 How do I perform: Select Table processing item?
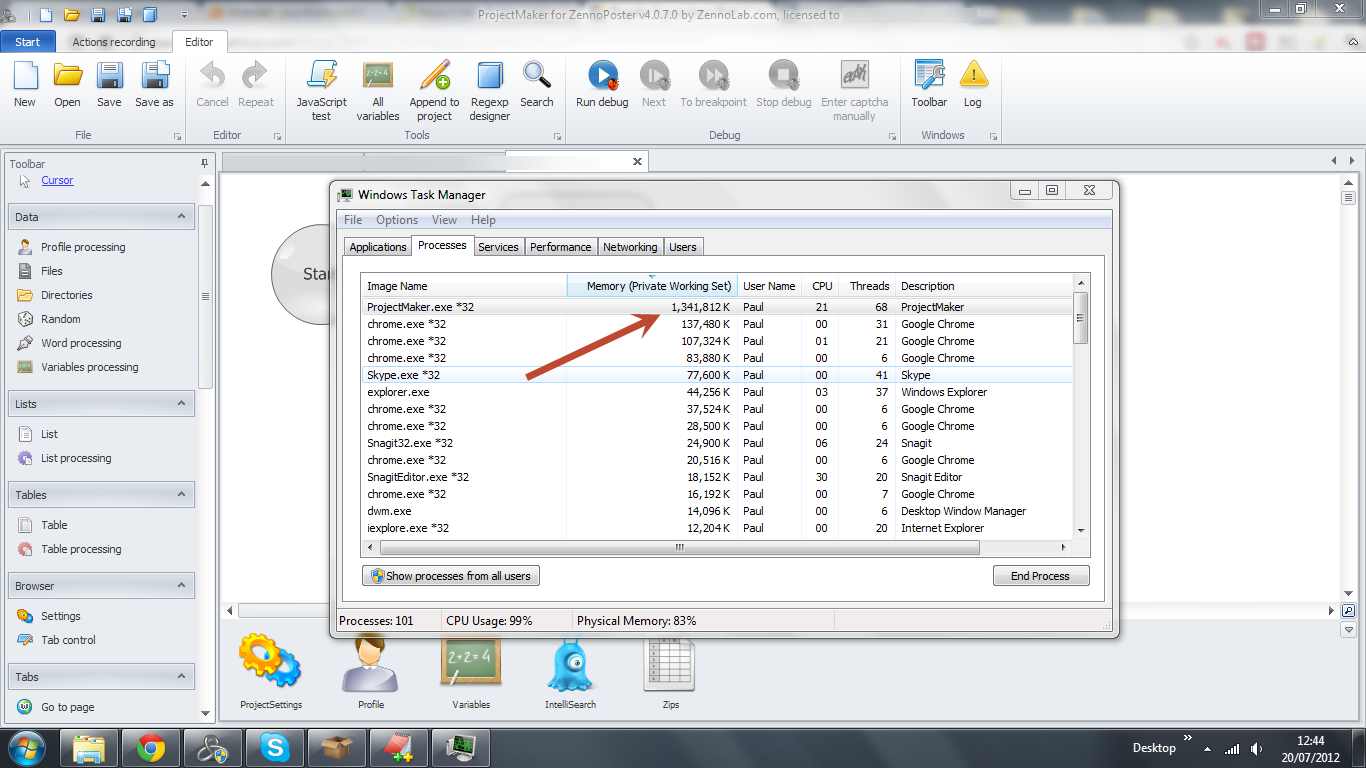click(81, 549)
